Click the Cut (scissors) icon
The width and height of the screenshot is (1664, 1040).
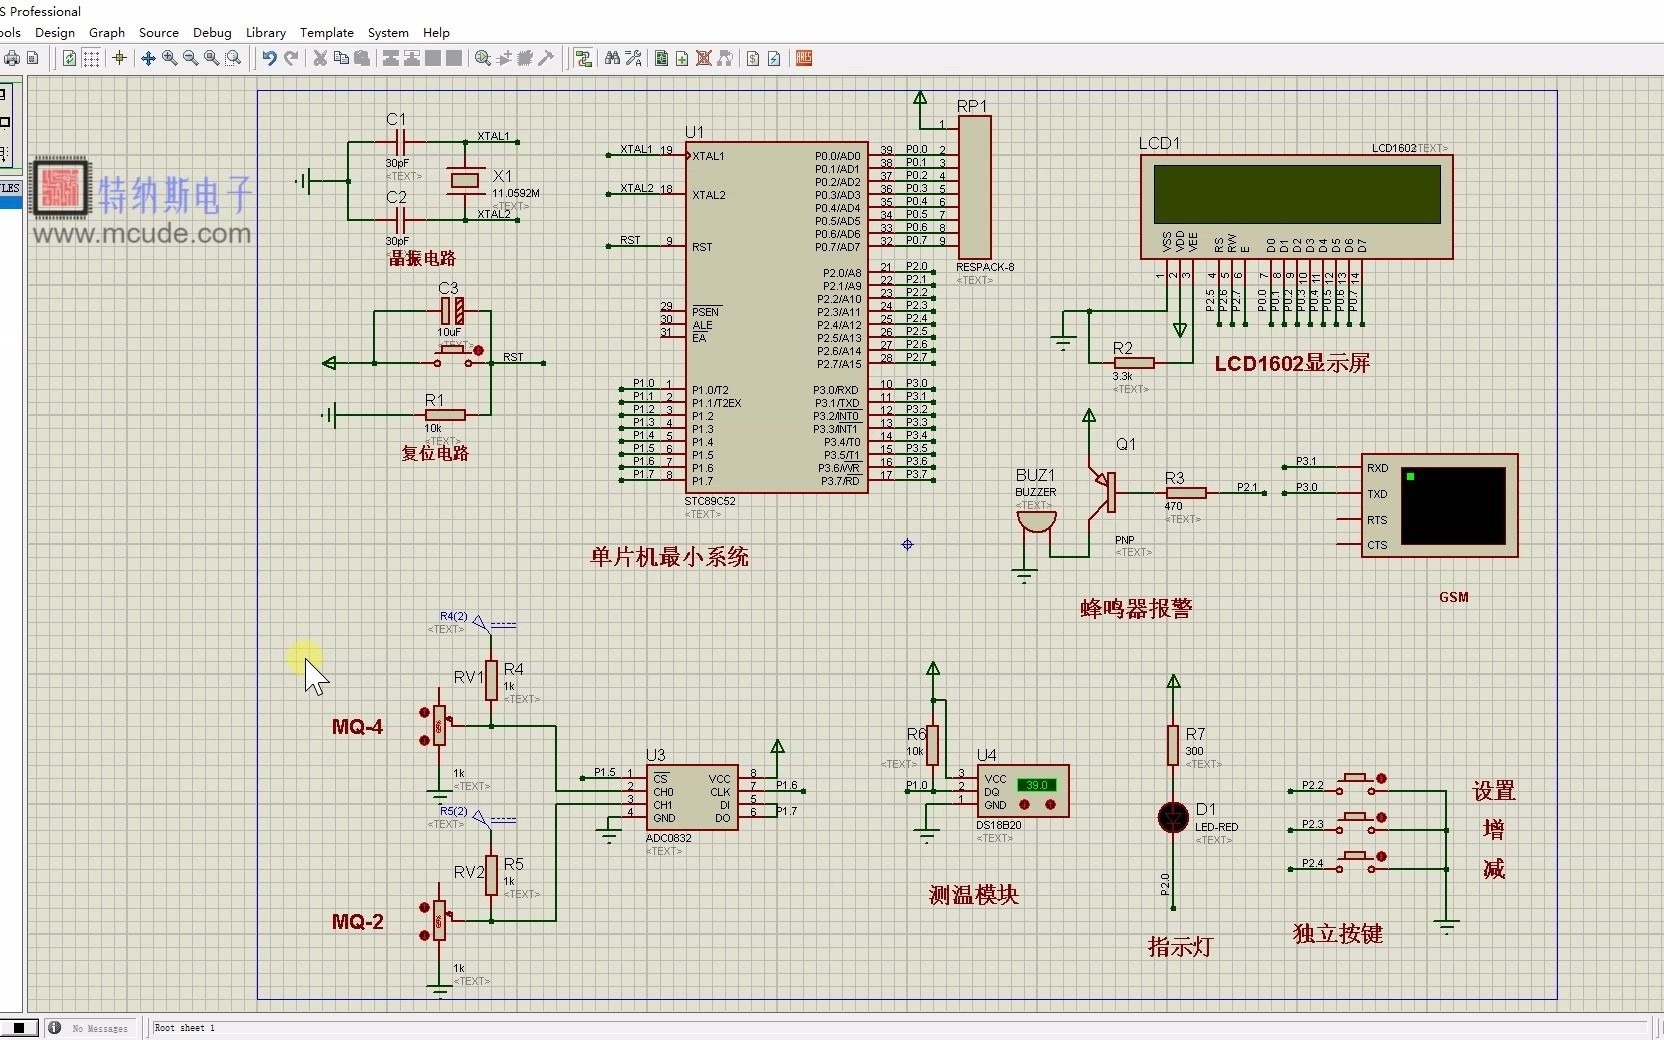(320, 58)
